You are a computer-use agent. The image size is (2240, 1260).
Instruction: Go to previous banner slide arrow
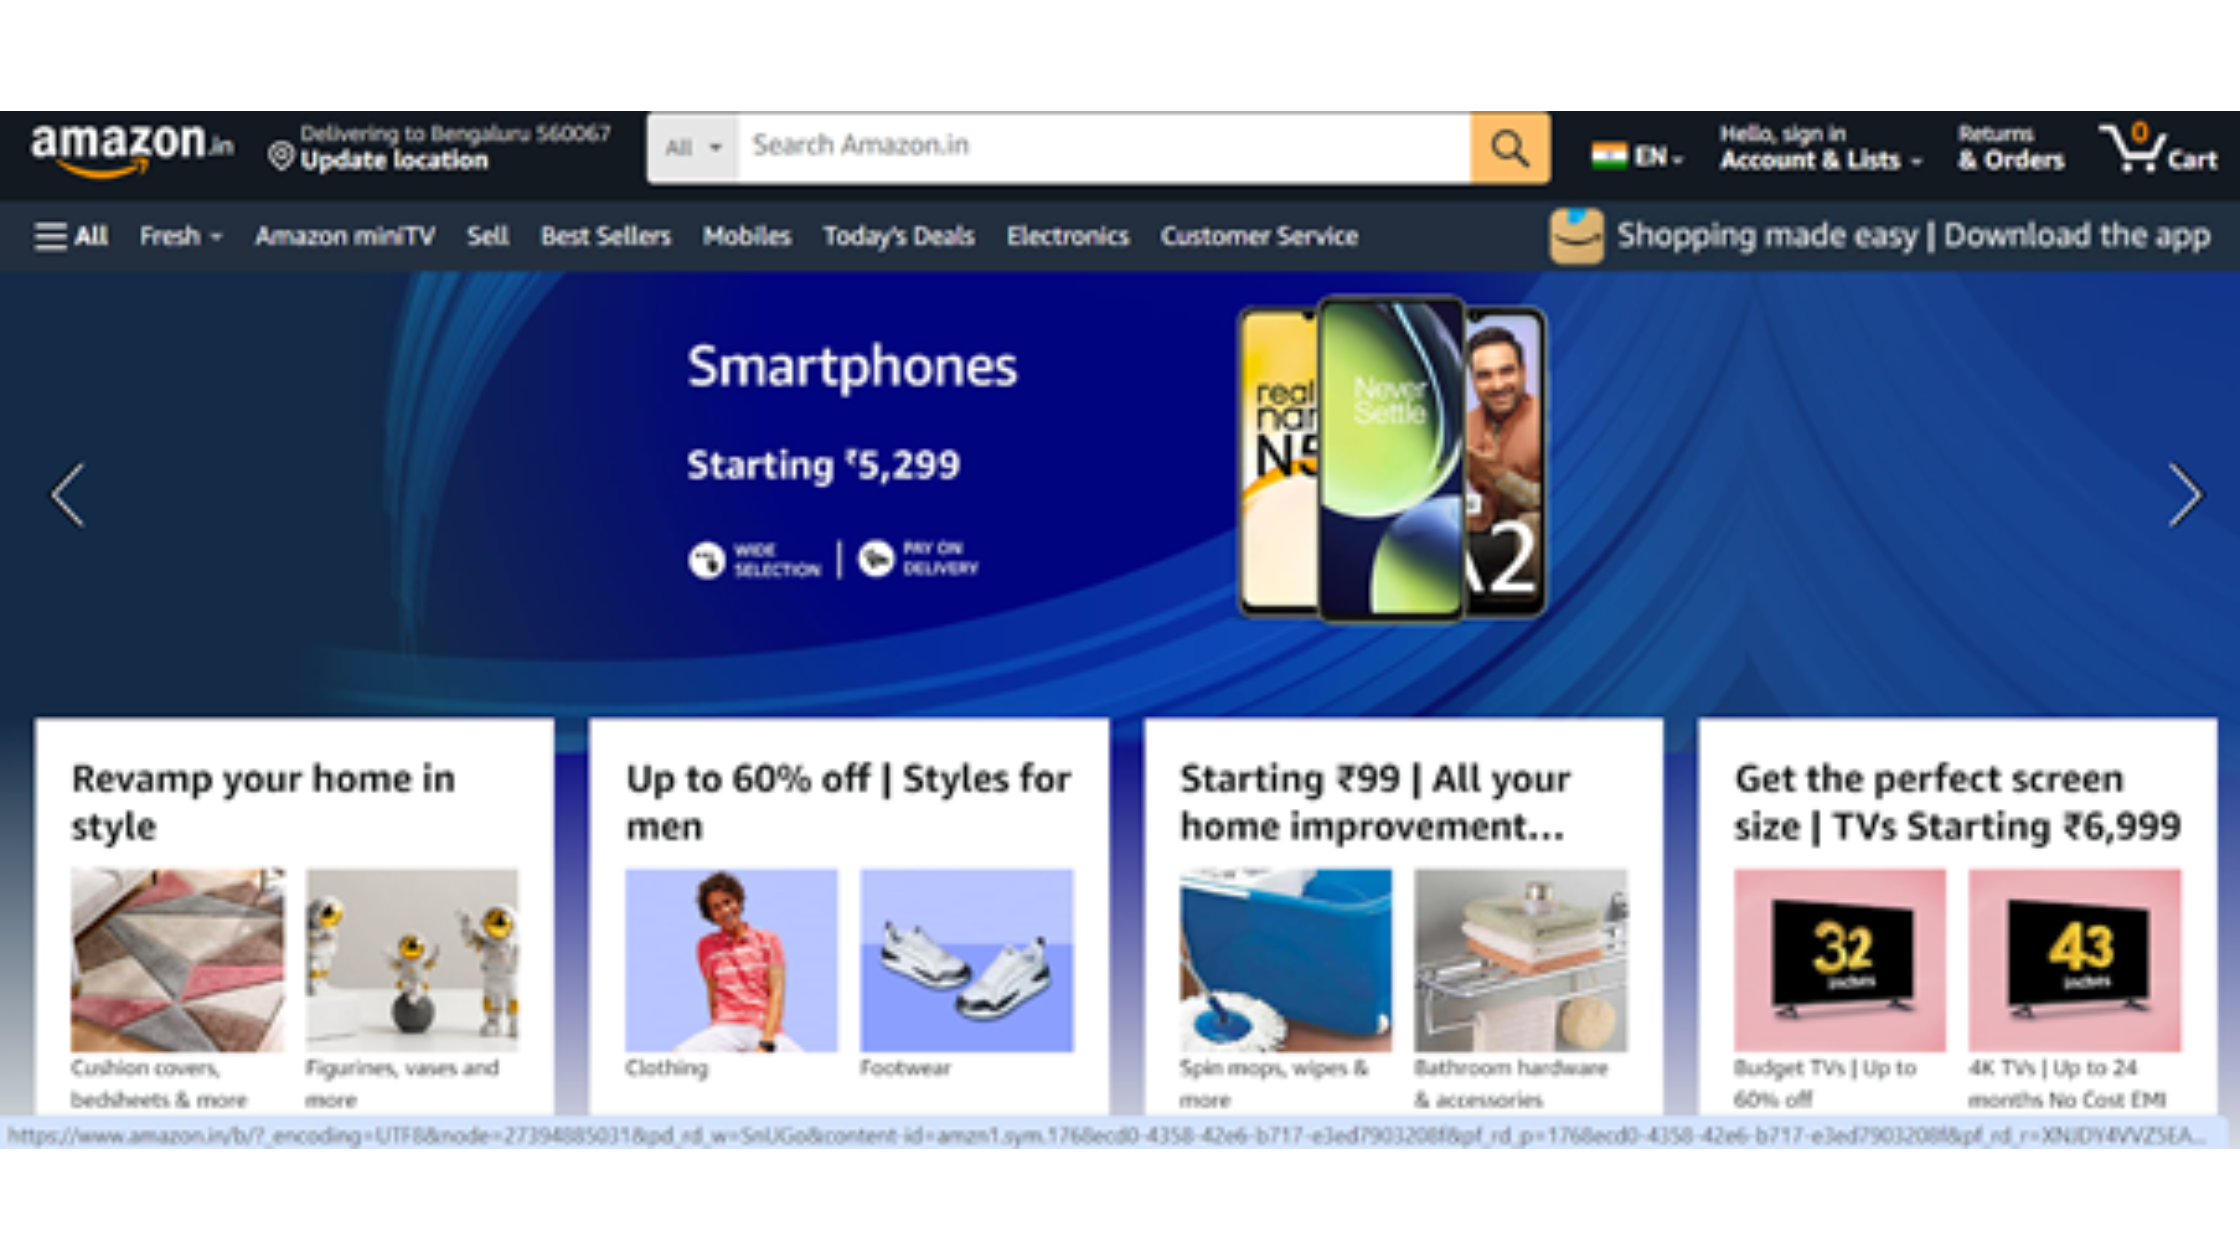[68, 494]
